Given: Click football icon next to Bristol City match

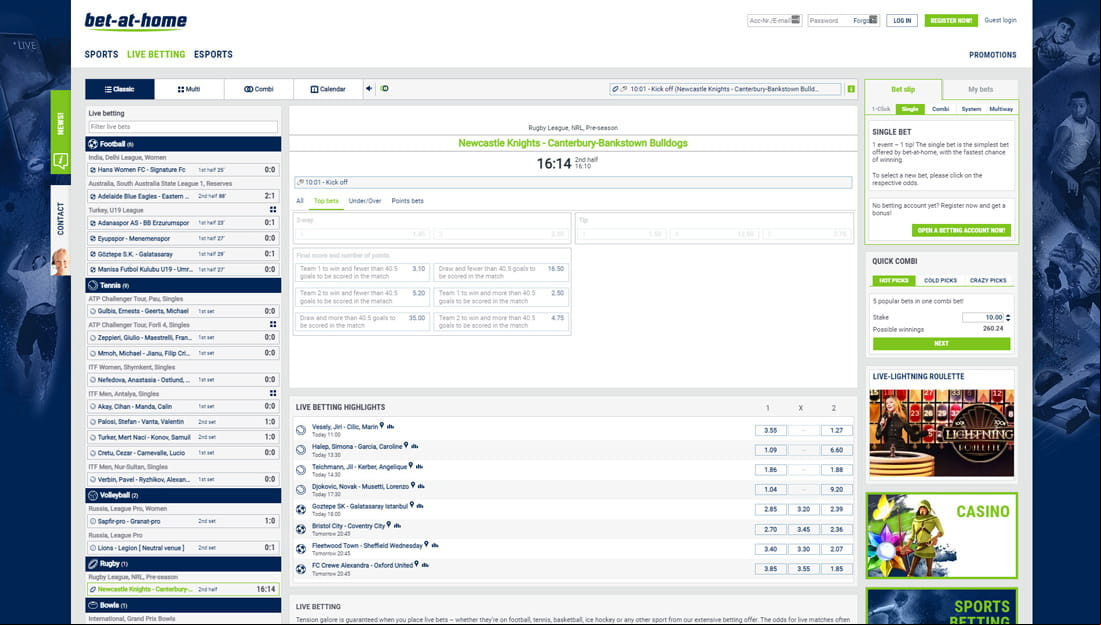Looking at the screenshot, I should pos(301,529).
